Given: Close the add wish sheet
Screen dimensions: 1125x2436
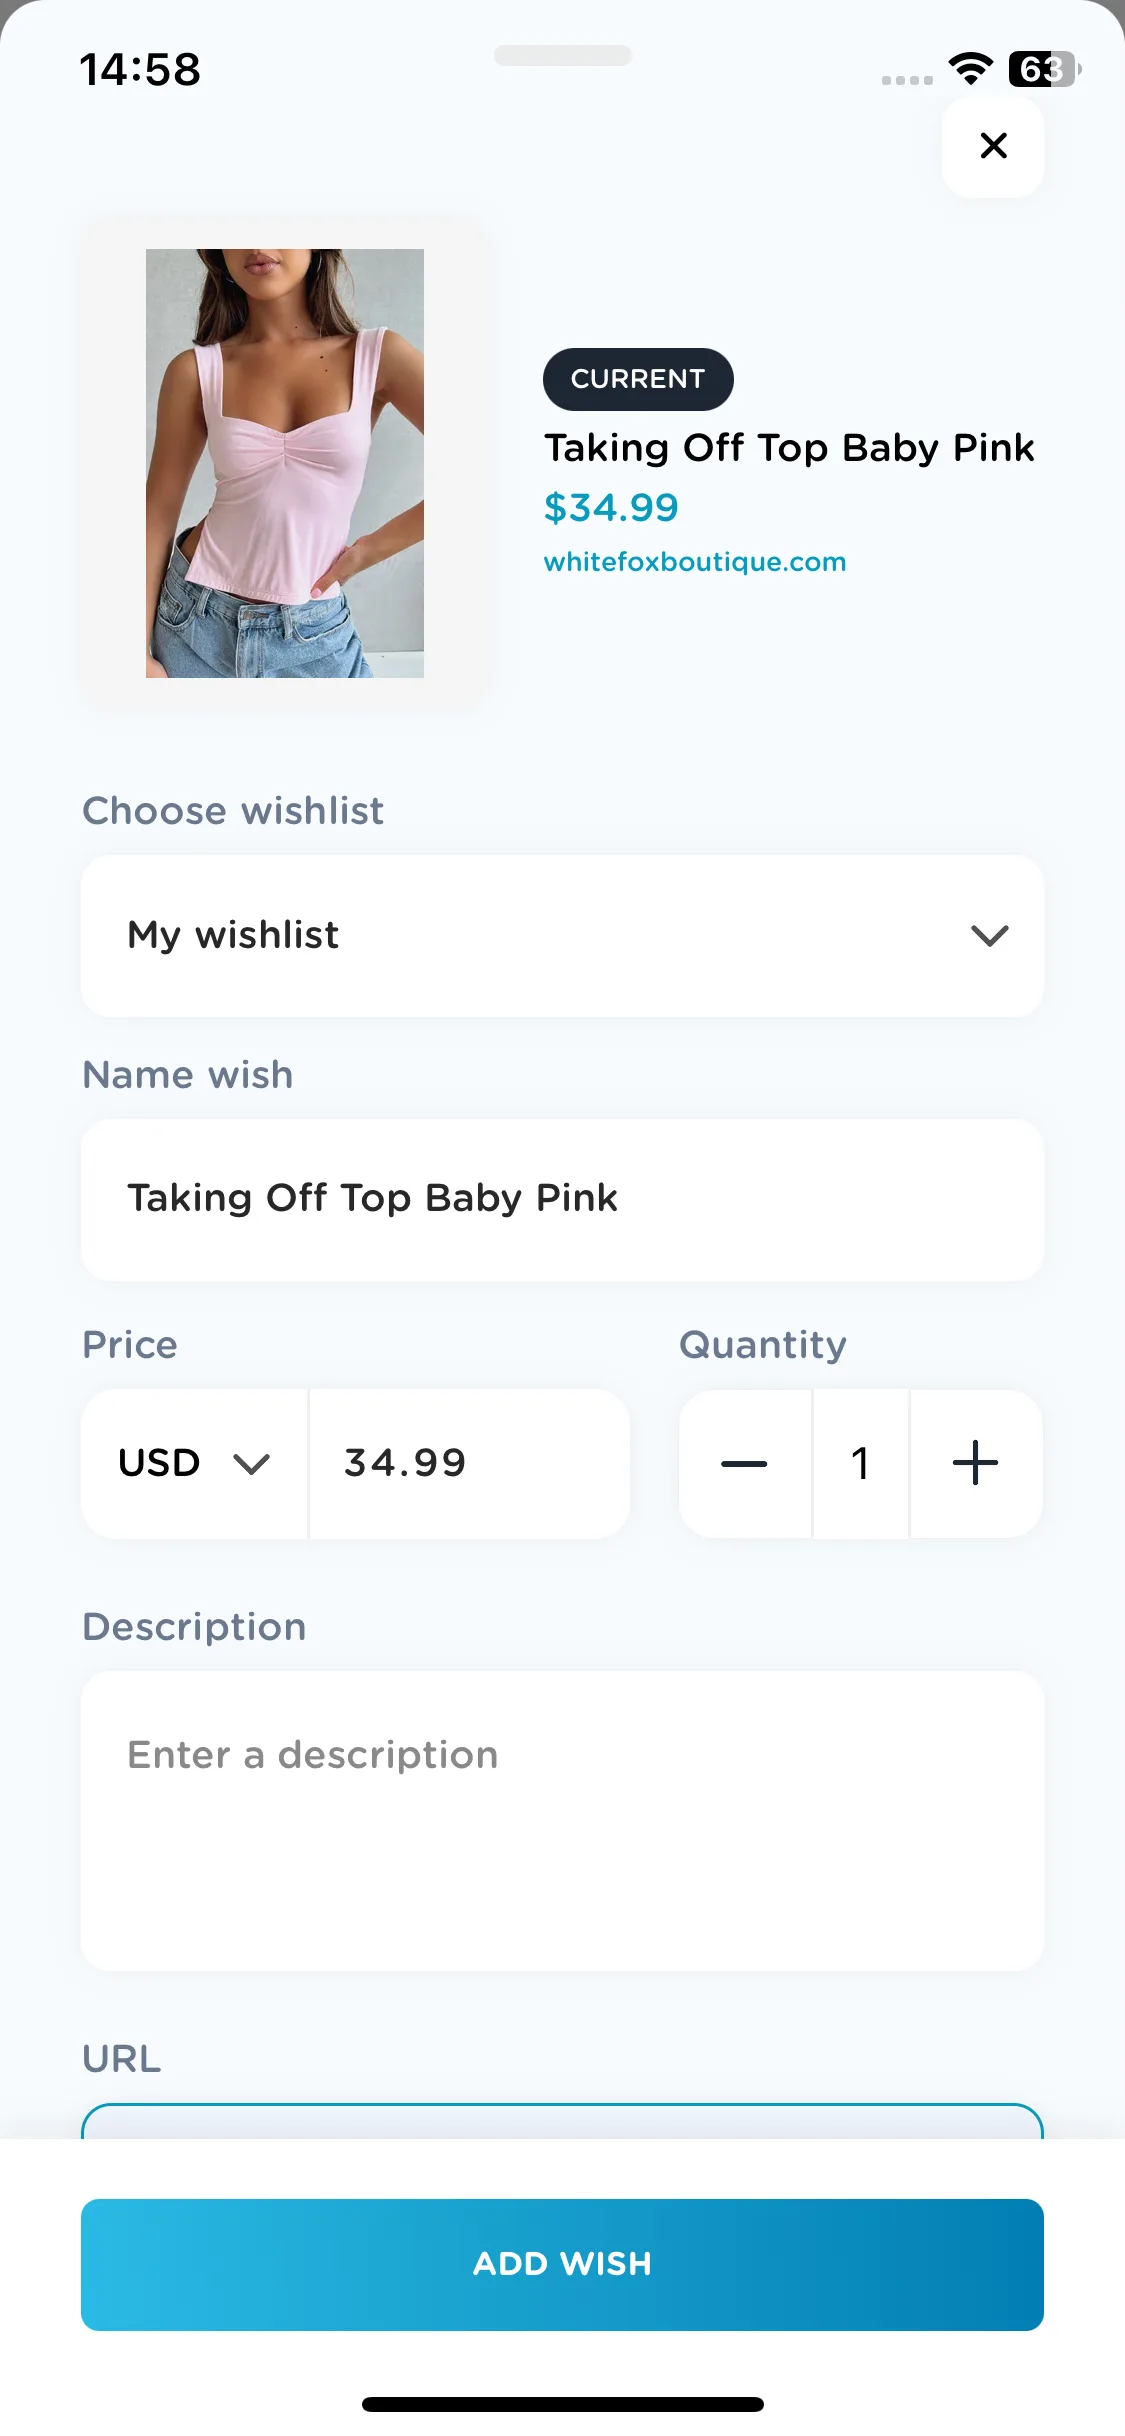Looking at the screenshot, I should coord(992,146).
